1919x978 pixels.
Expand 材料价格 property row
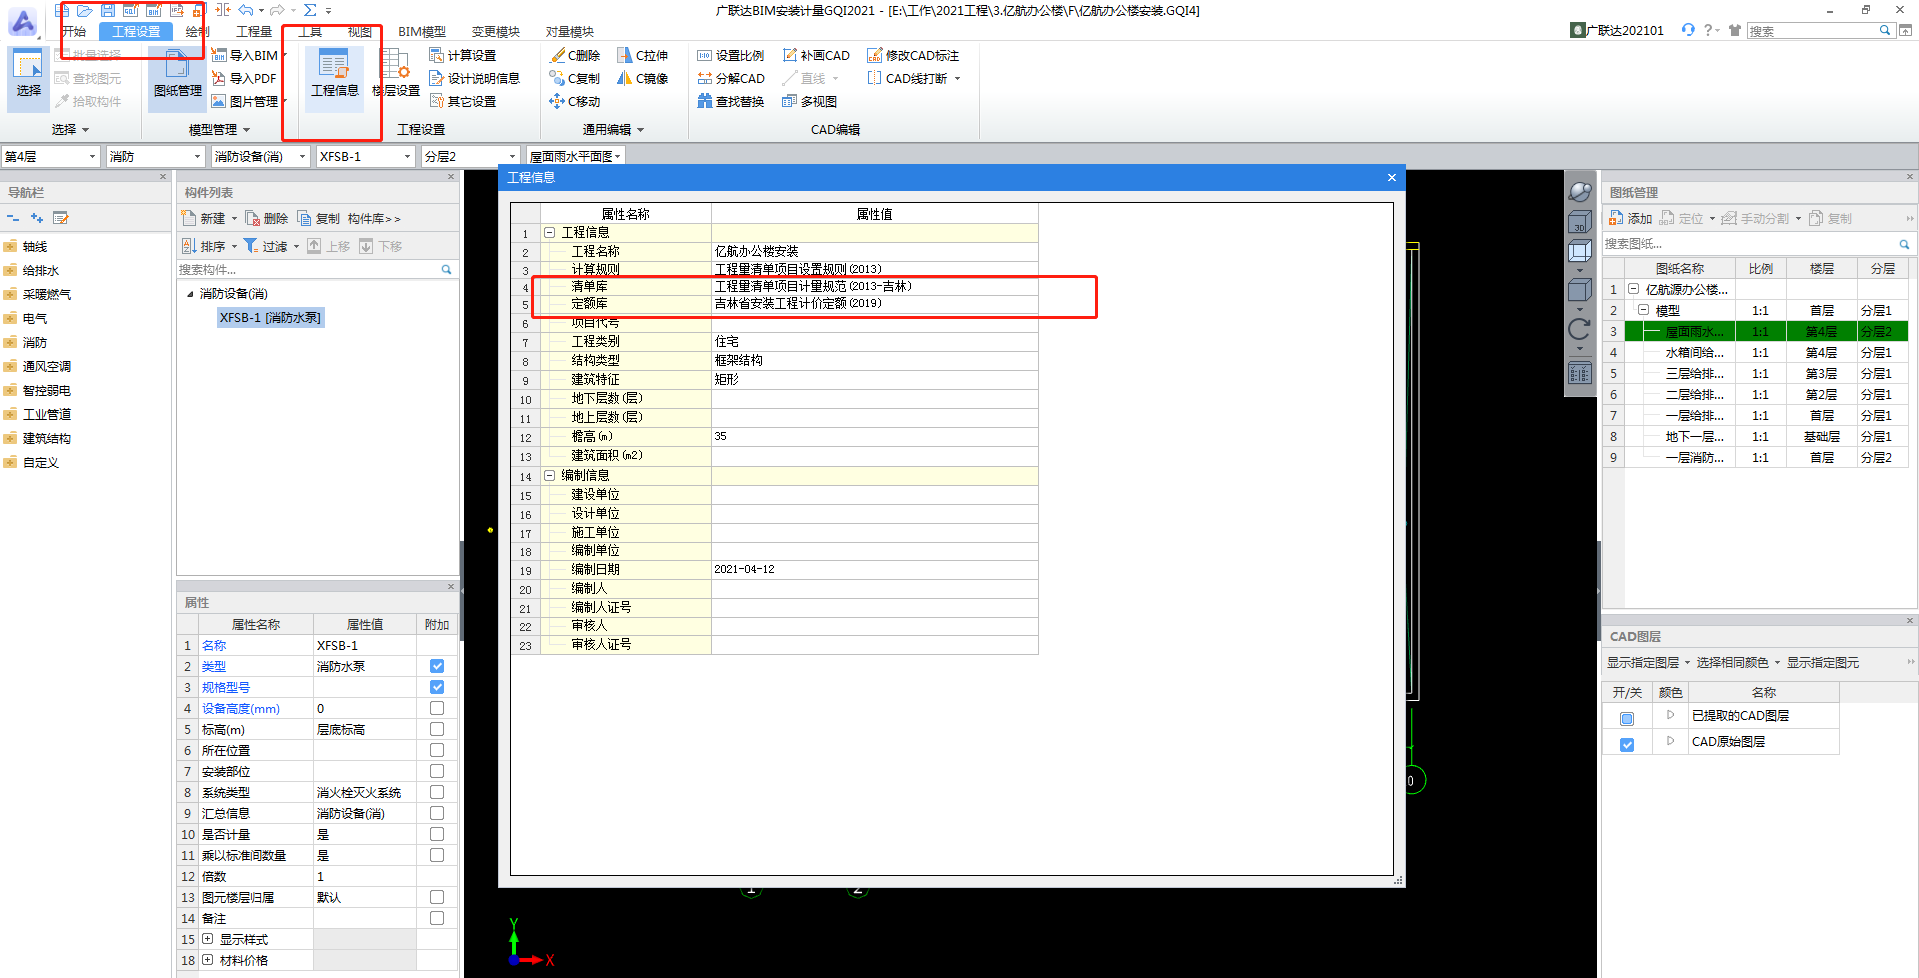coord(208,960)
